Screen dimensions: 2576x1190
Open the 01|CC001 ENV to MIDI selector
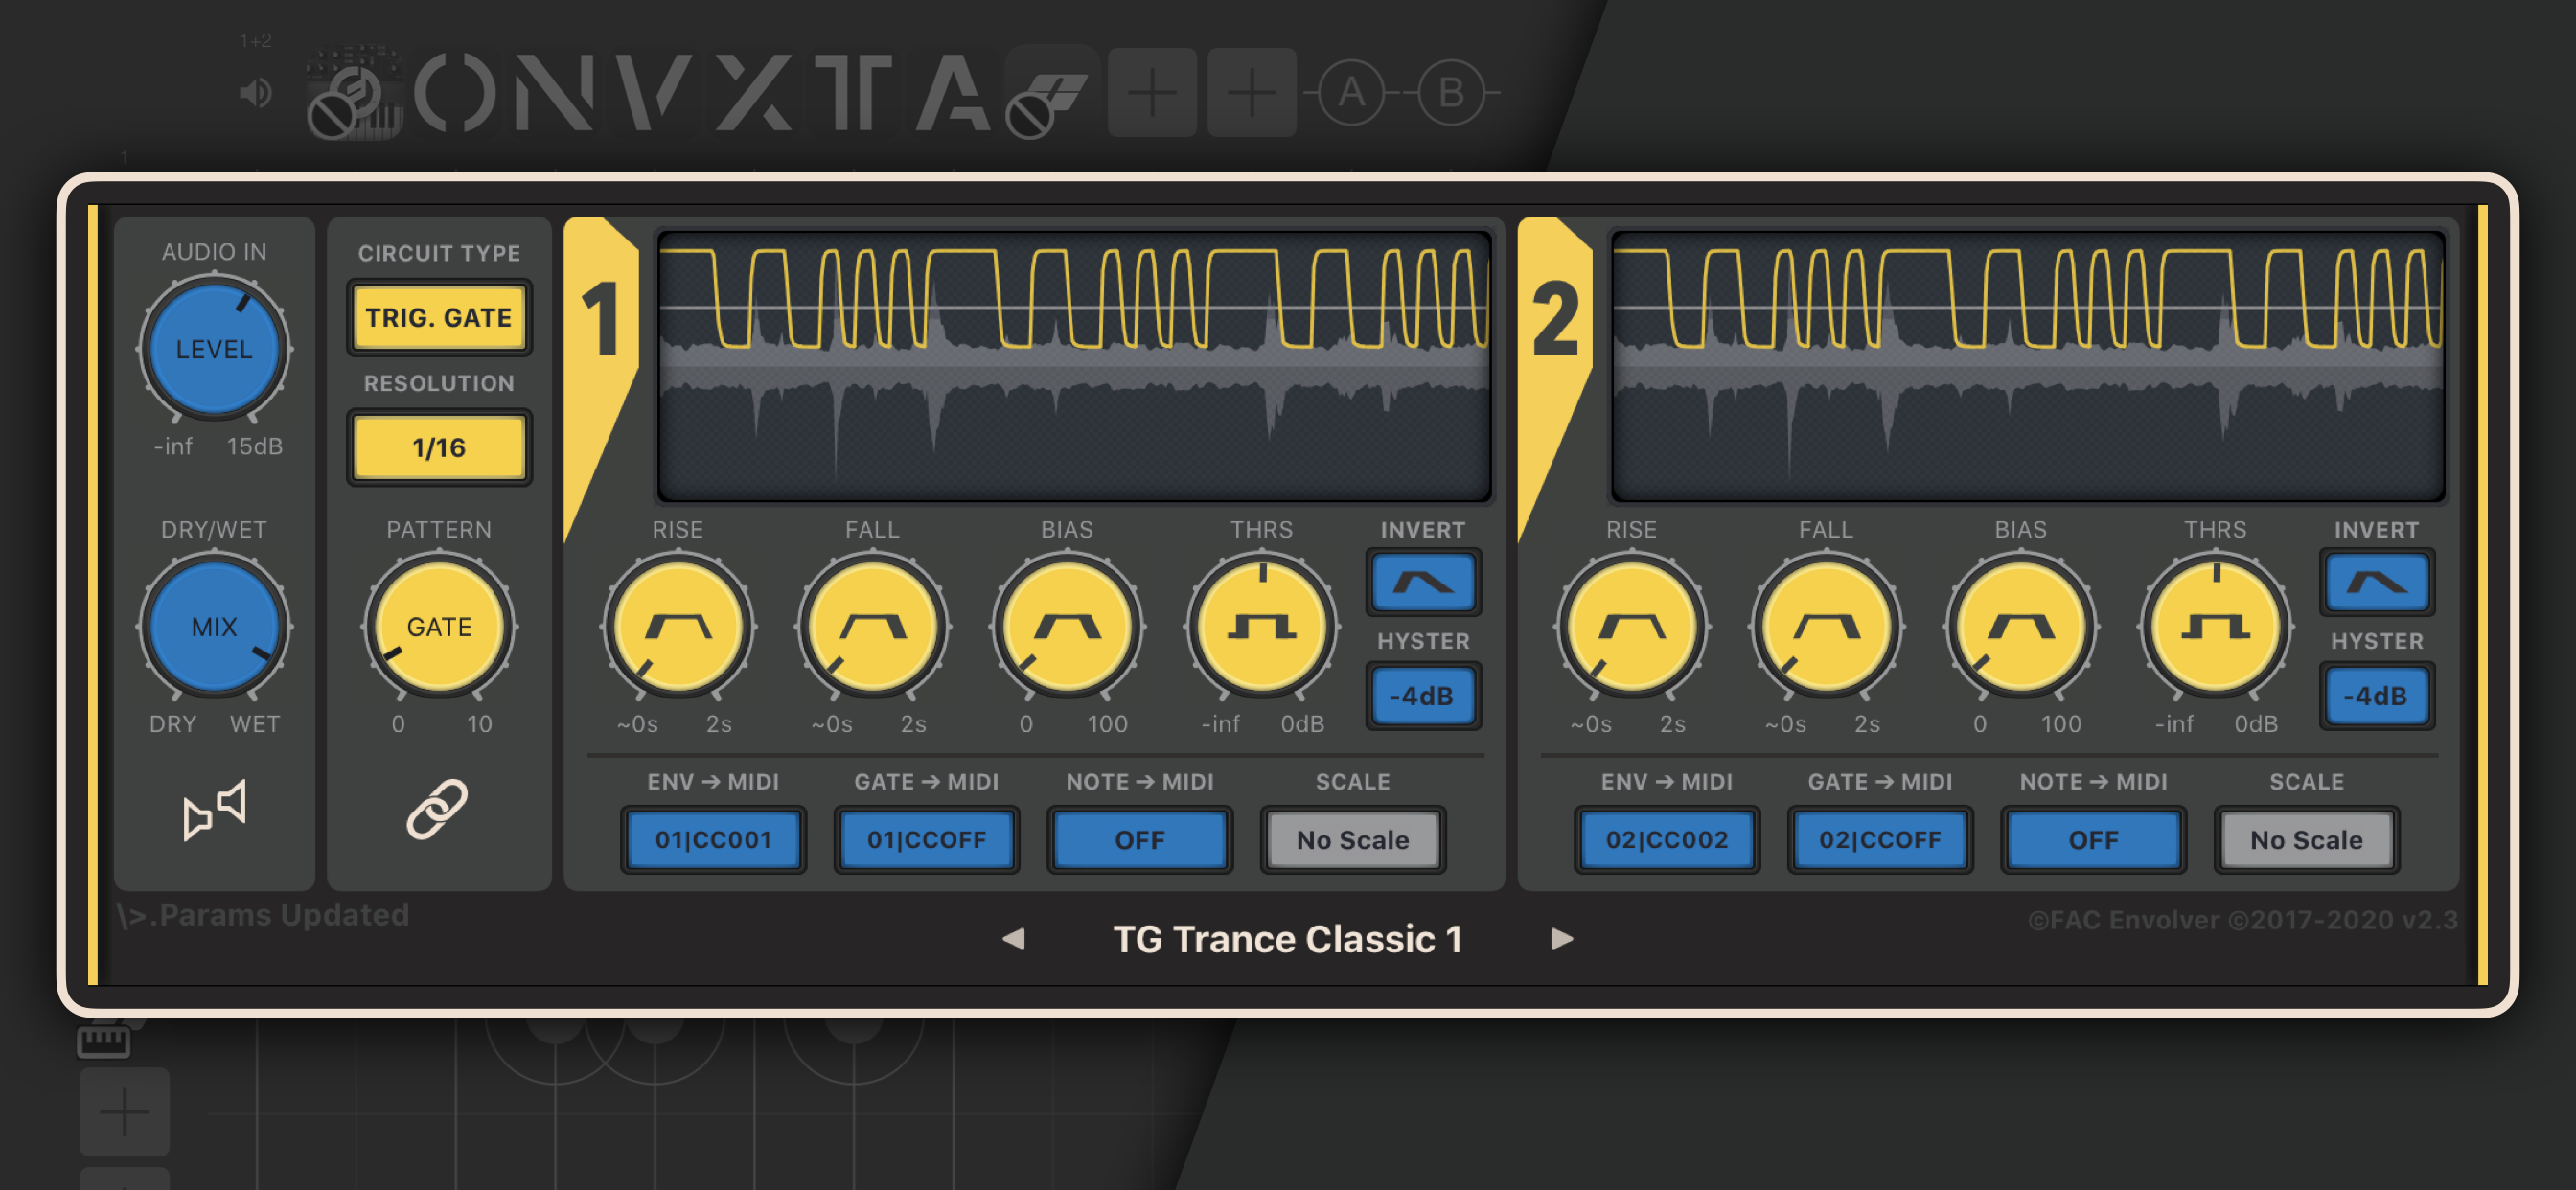click(713, 840)
